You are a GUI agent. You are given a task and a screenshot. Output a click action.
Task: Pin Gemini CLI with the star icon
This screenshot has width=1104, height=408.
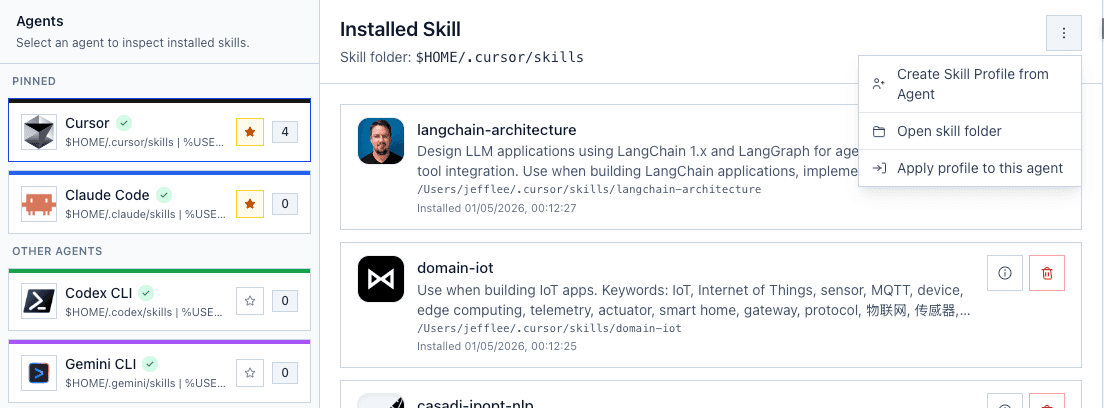249,373
